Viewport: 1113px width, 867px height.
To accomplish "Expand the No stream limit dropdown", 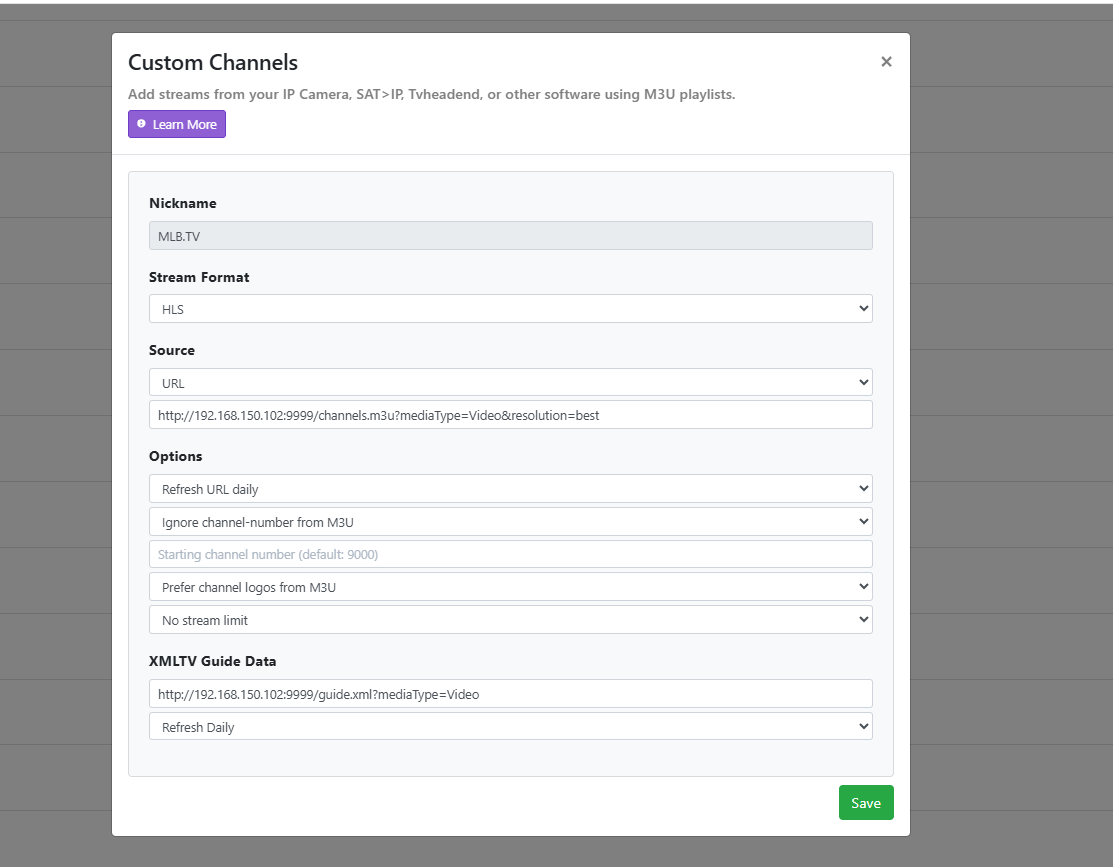I will (x=510, y=620).
